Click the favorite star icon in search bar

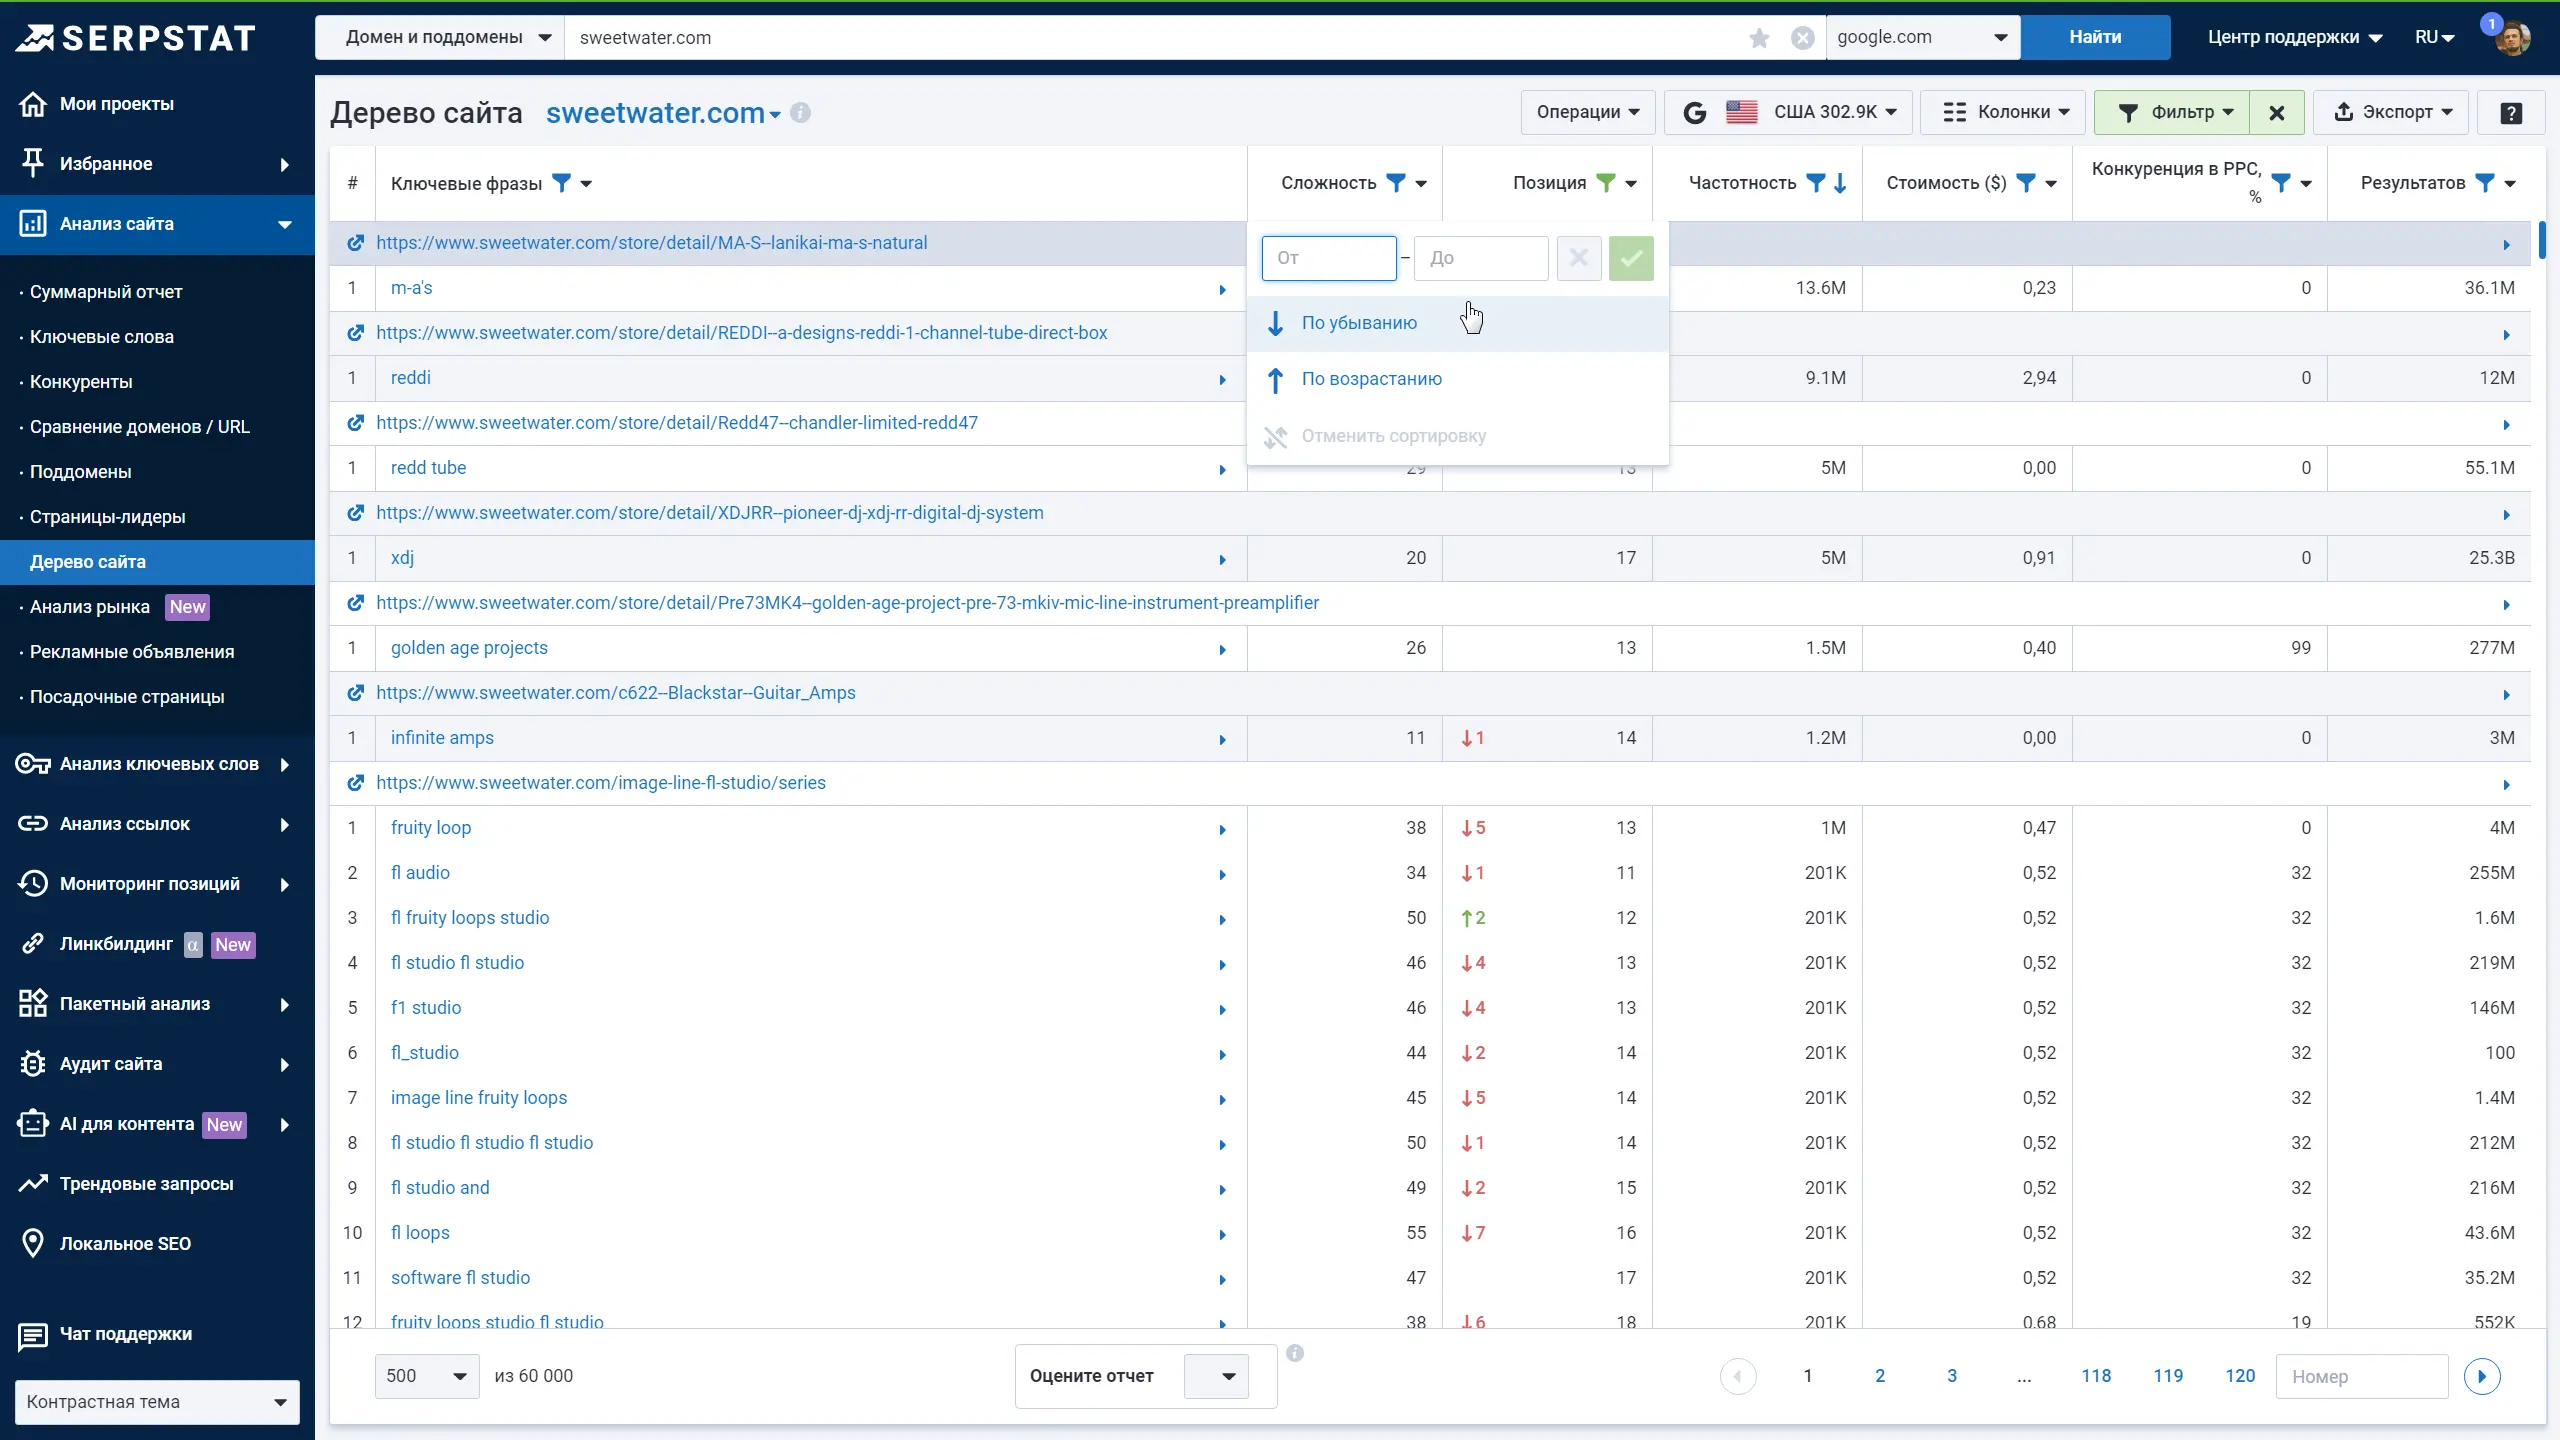coord(1759,38)
